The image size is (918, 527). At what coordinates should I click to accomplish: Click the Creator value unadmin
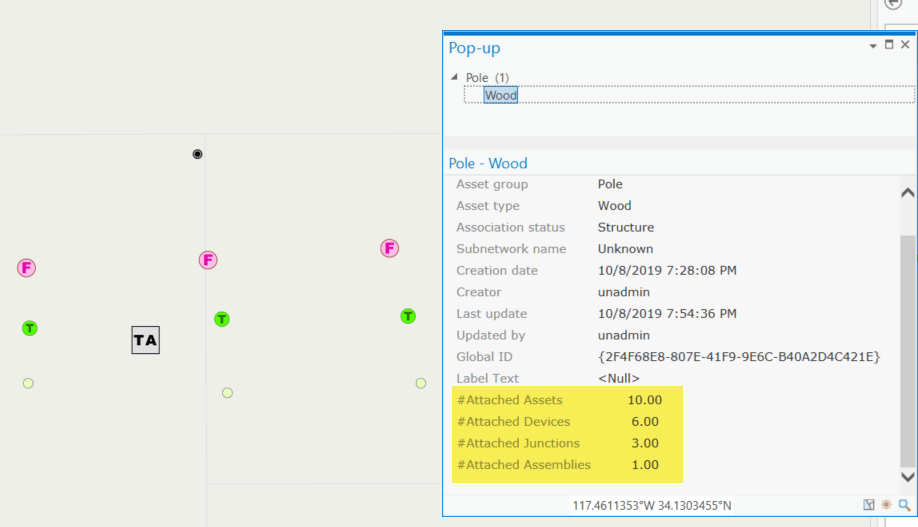click(624, 292)
